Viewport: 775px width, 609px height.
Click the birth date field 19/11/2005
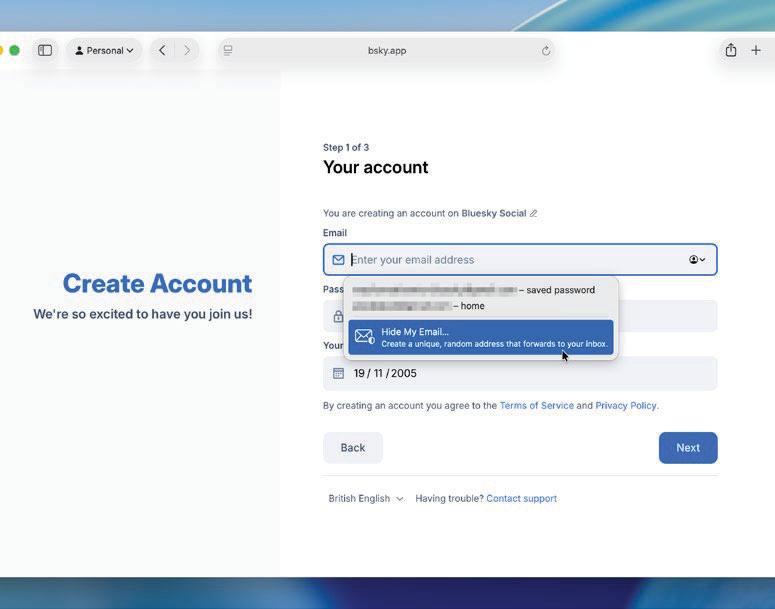tap(520, 373)
